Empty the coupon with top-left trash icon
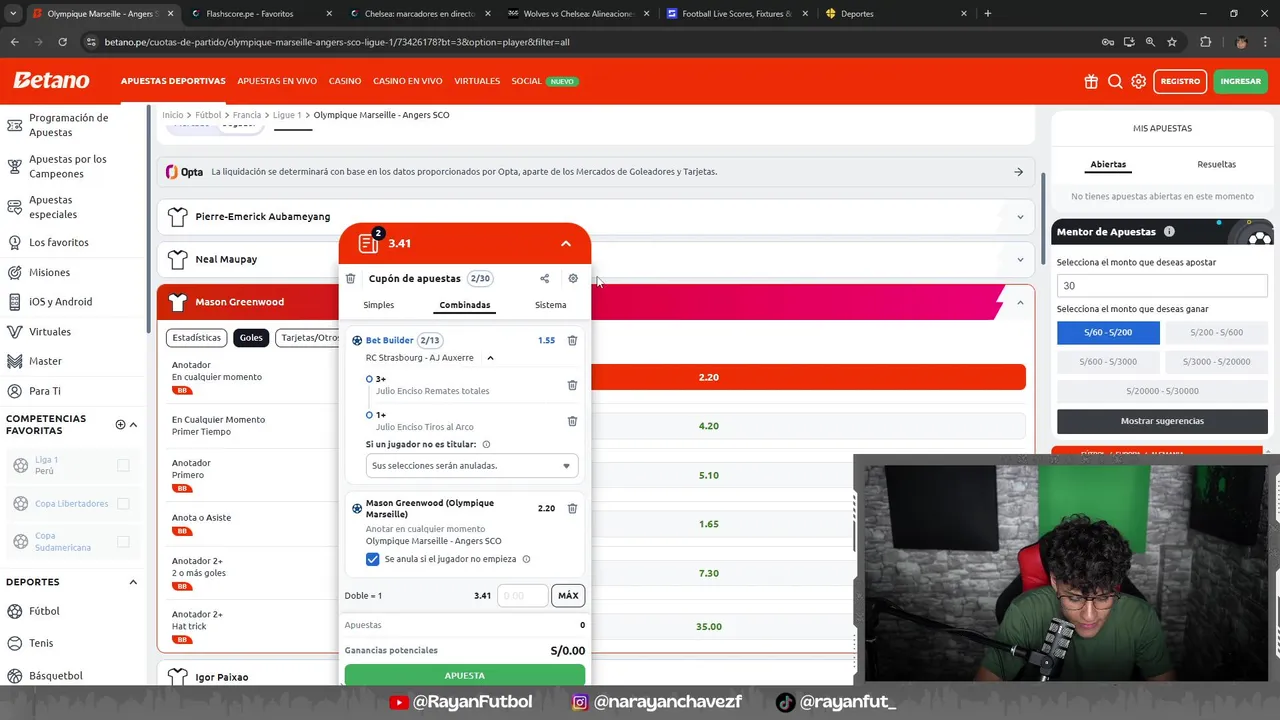 350,279
